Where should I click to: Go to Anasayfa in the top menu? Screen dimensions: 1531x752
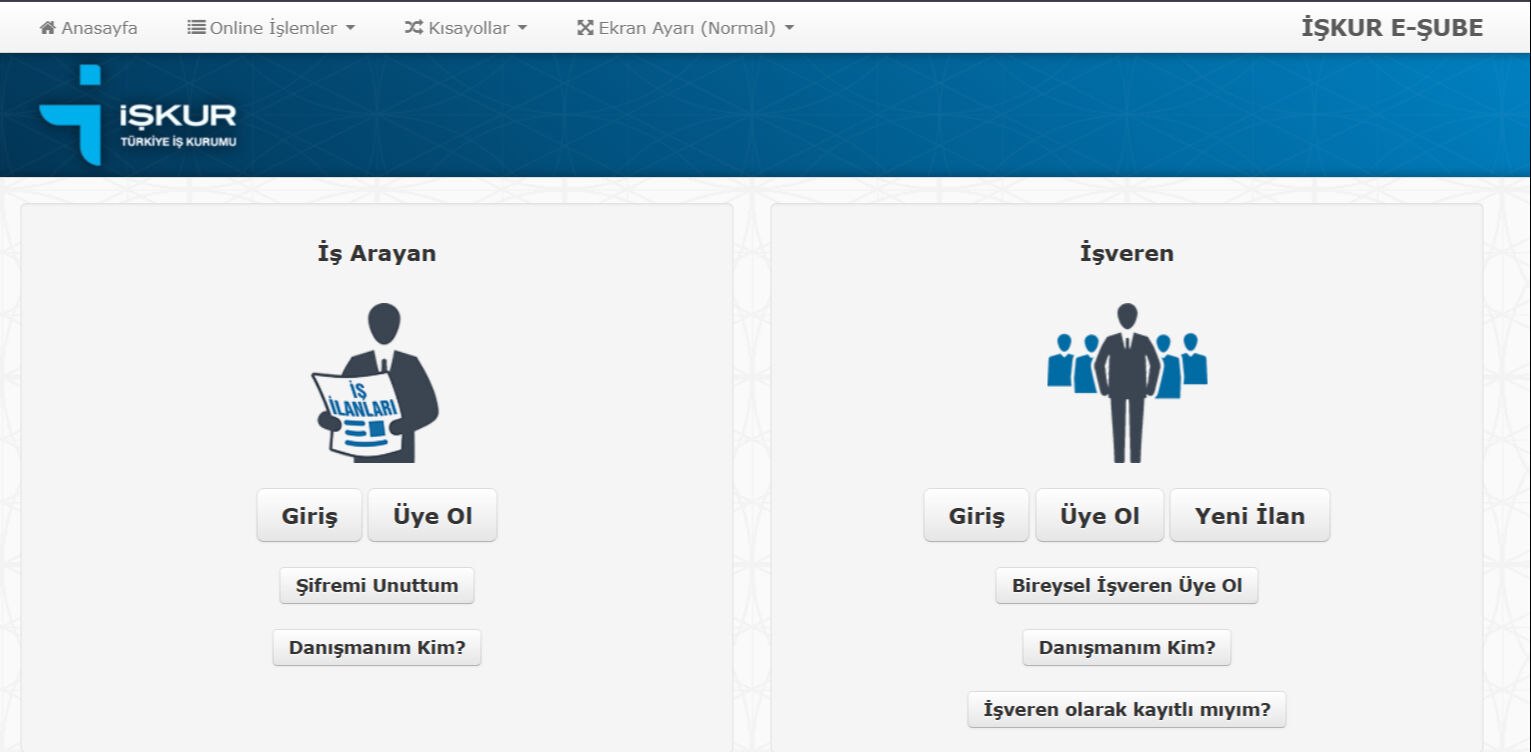pos(99,28)
